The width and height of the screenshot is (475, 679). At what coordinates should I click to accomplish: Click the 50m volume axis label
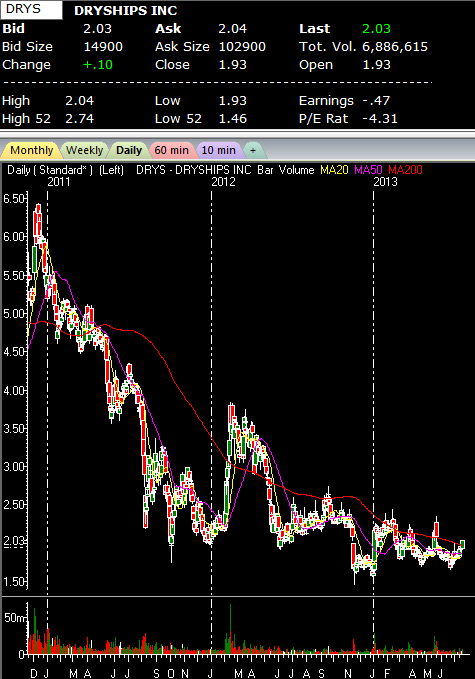point(15,618)
